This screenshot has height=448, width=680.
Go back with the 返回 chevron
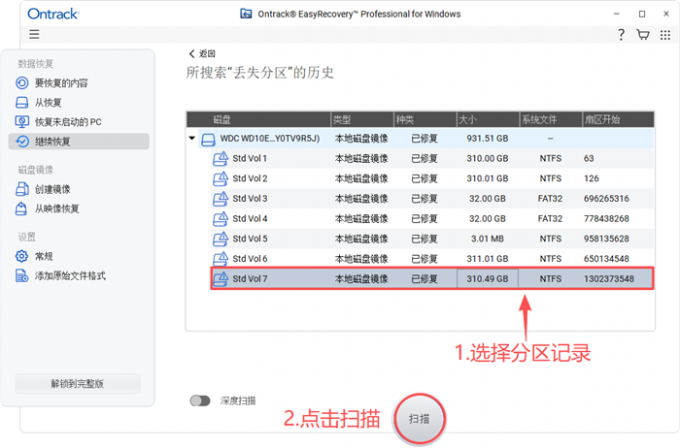[x=192, y=53]
